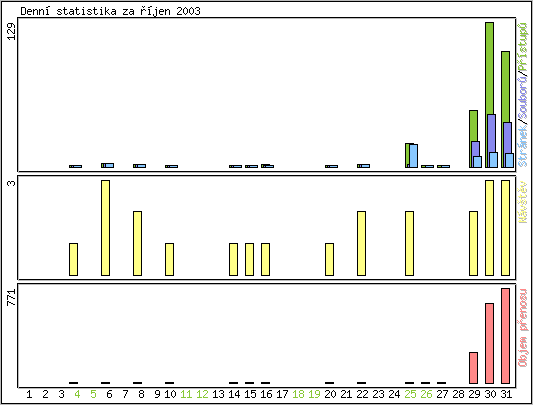Screen dimensions: 533x405
Task: Click the chart title "Denní statistika za říjen 2003"
Action: [110, 11]
